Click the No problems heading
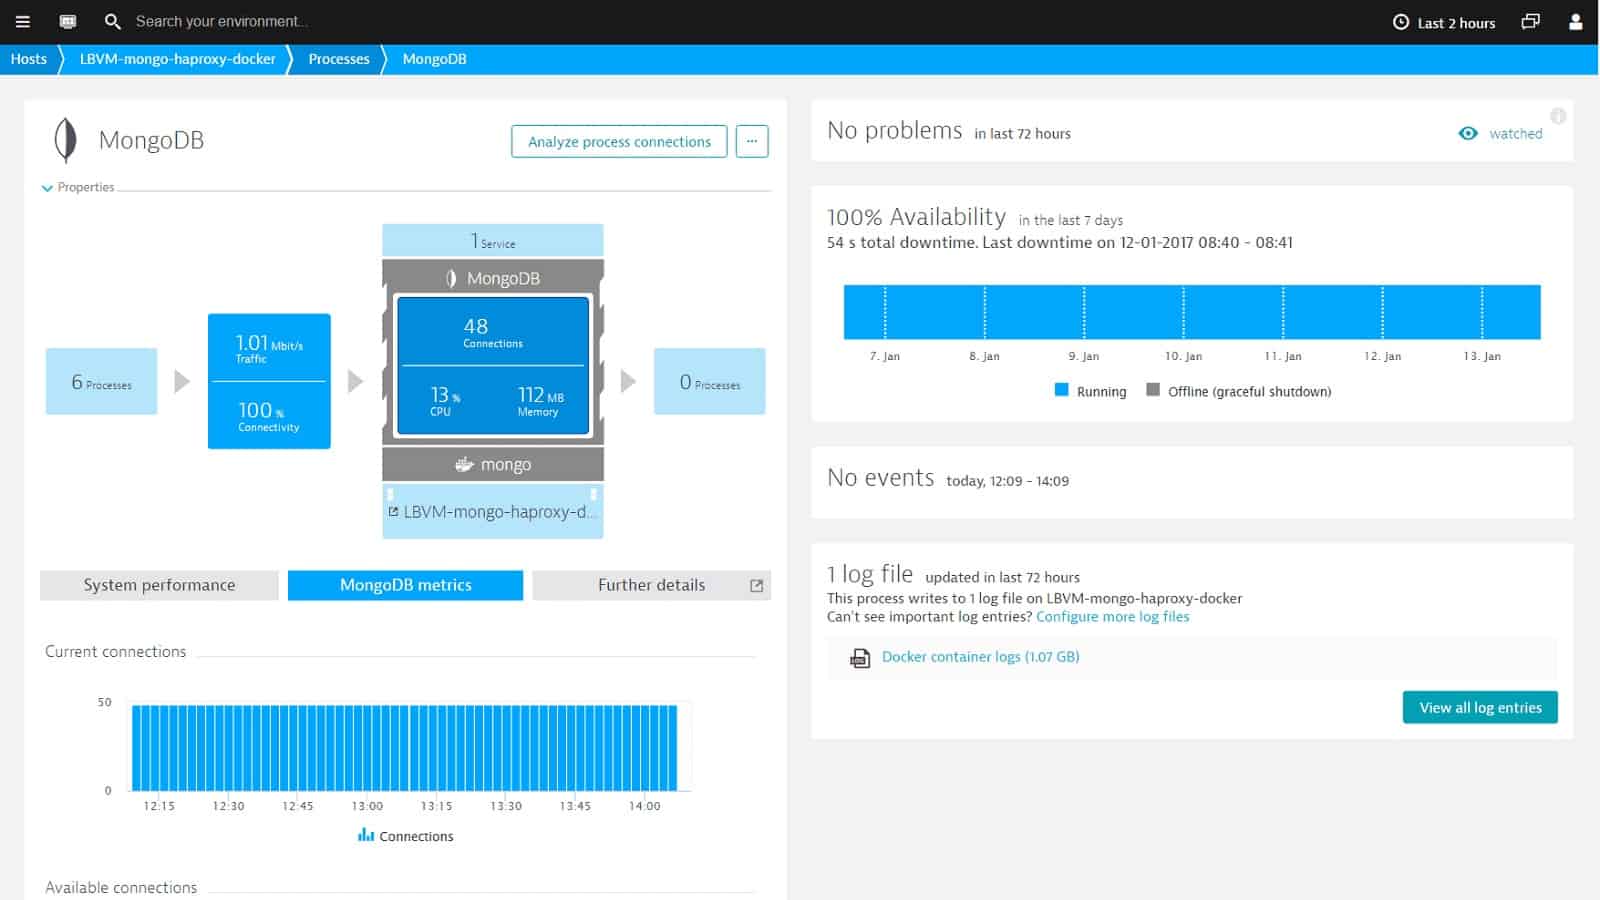 894,131
